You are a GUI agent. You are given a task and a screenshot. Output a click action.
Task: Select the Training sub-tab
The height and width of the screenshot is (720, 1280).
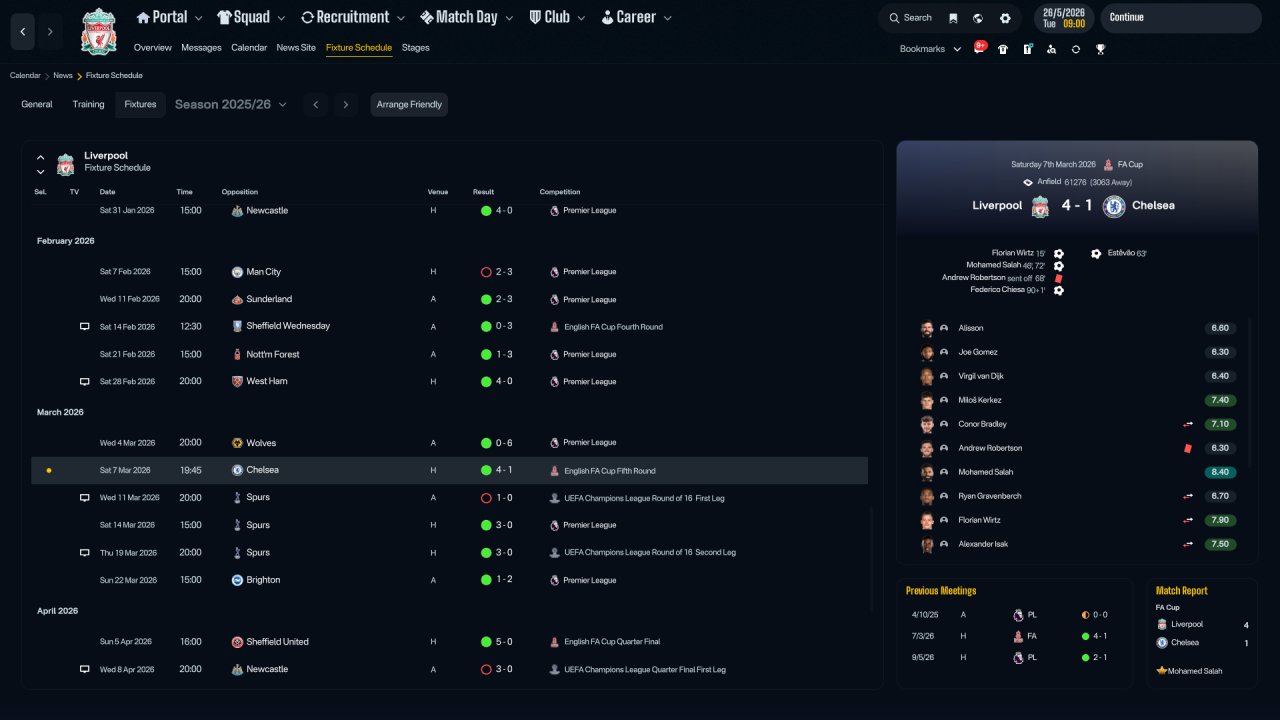coord(88,105)
